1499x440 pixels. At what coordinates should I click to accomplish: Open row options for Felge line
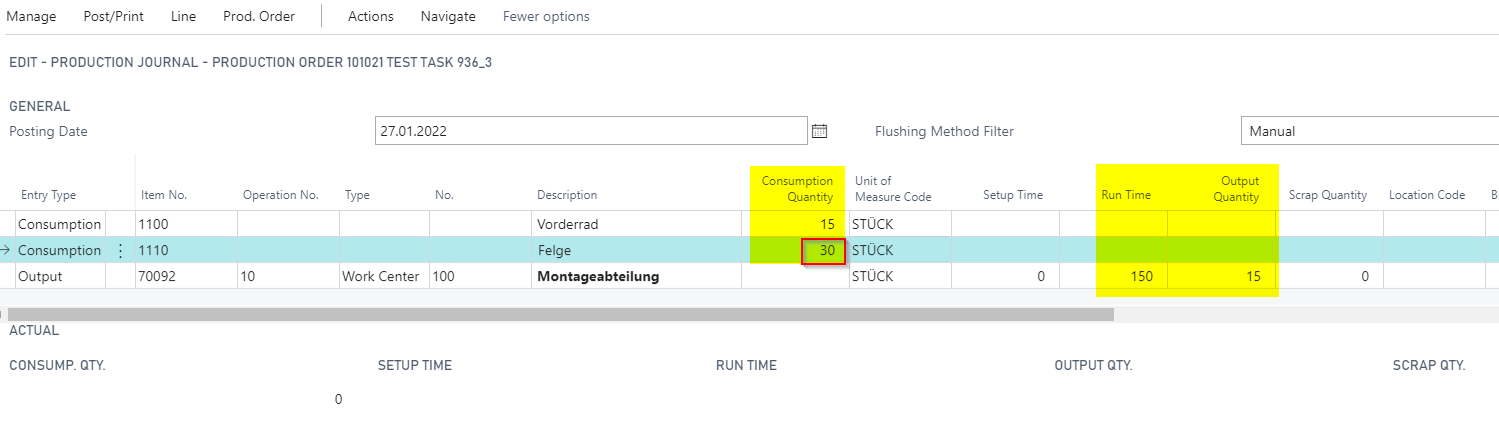pos(121,251)
